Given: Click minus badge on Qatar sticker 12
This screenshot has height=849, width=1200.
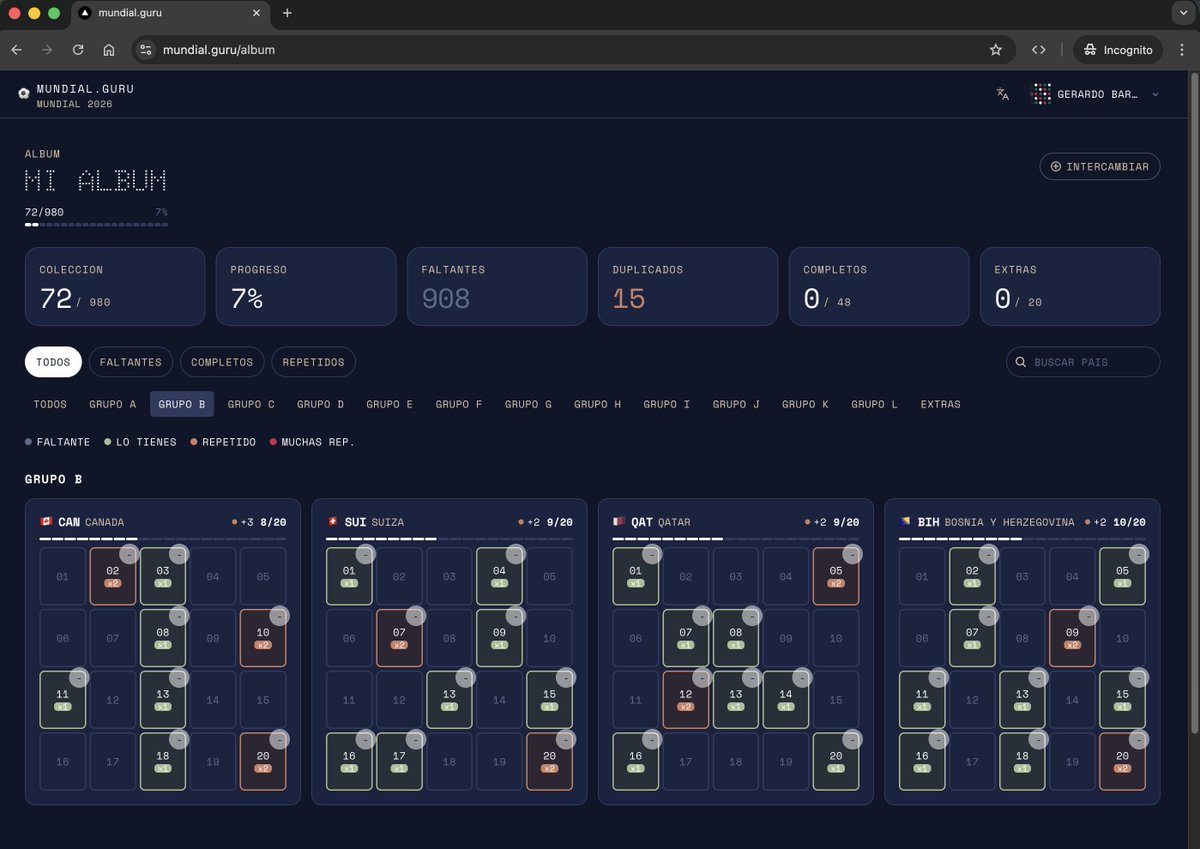Looking at the screenshot, I should pos(702,678).
